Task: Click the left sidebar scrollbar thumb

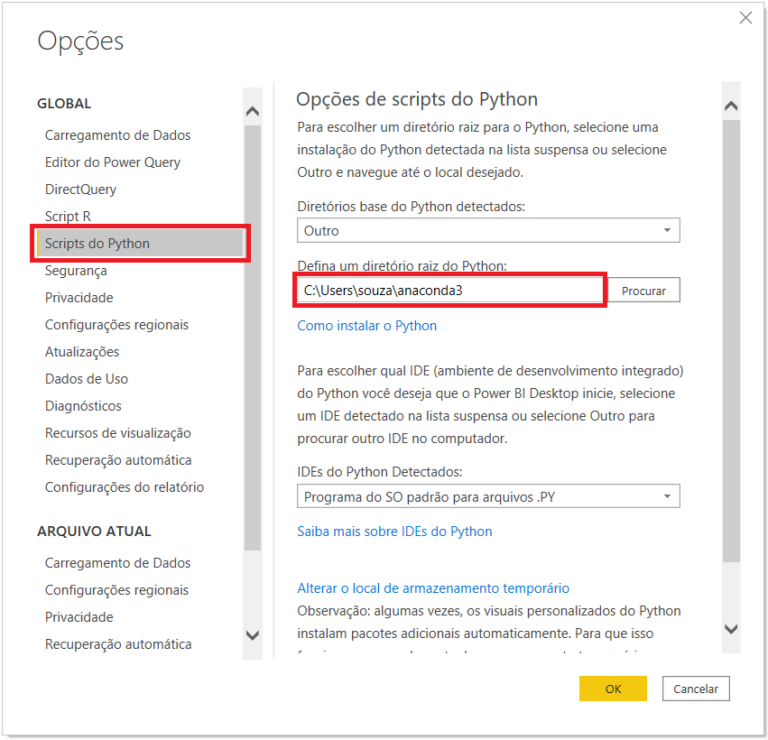Action: click(252, 338)
